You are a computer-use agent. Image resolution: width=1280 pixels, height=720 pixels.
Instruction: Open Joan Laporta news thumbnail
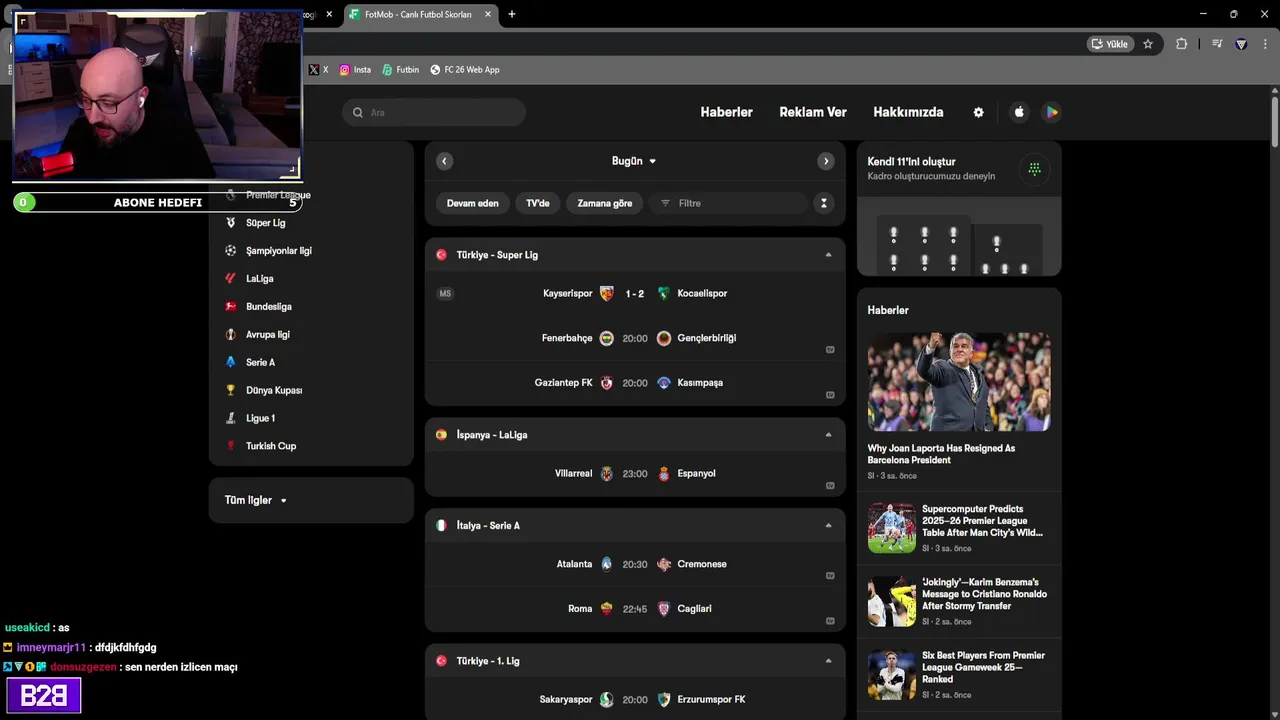tap(959, 382)
